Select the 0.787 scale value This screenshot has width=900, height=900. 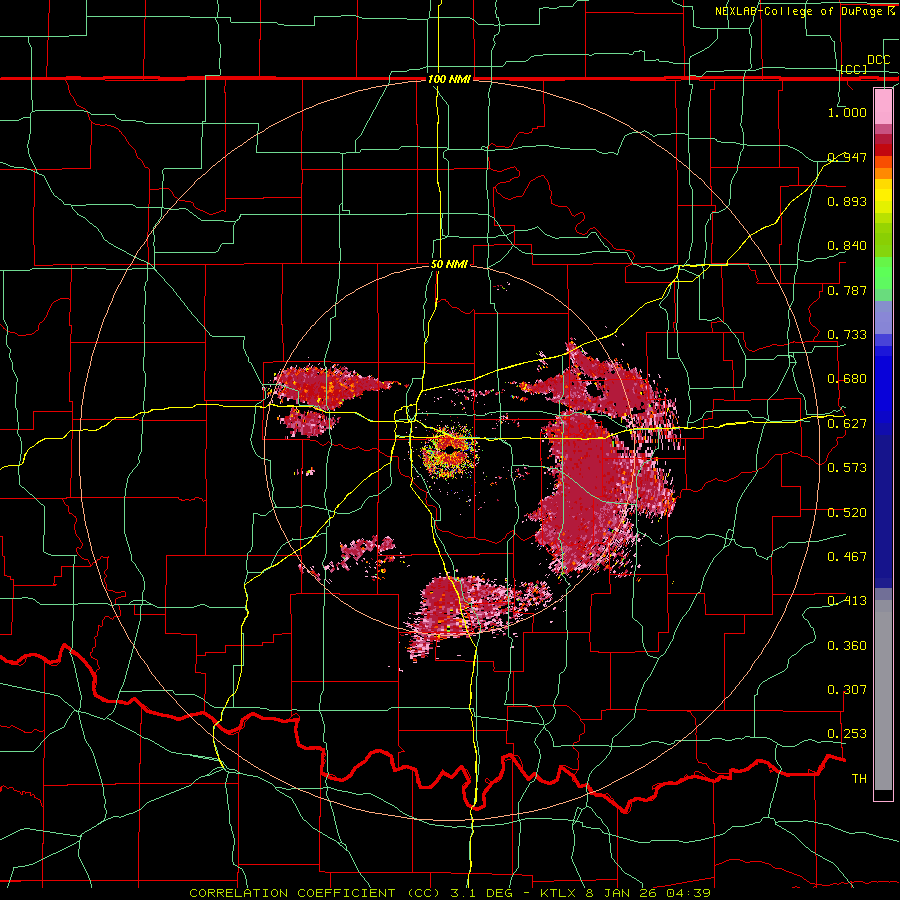(847, 290)
